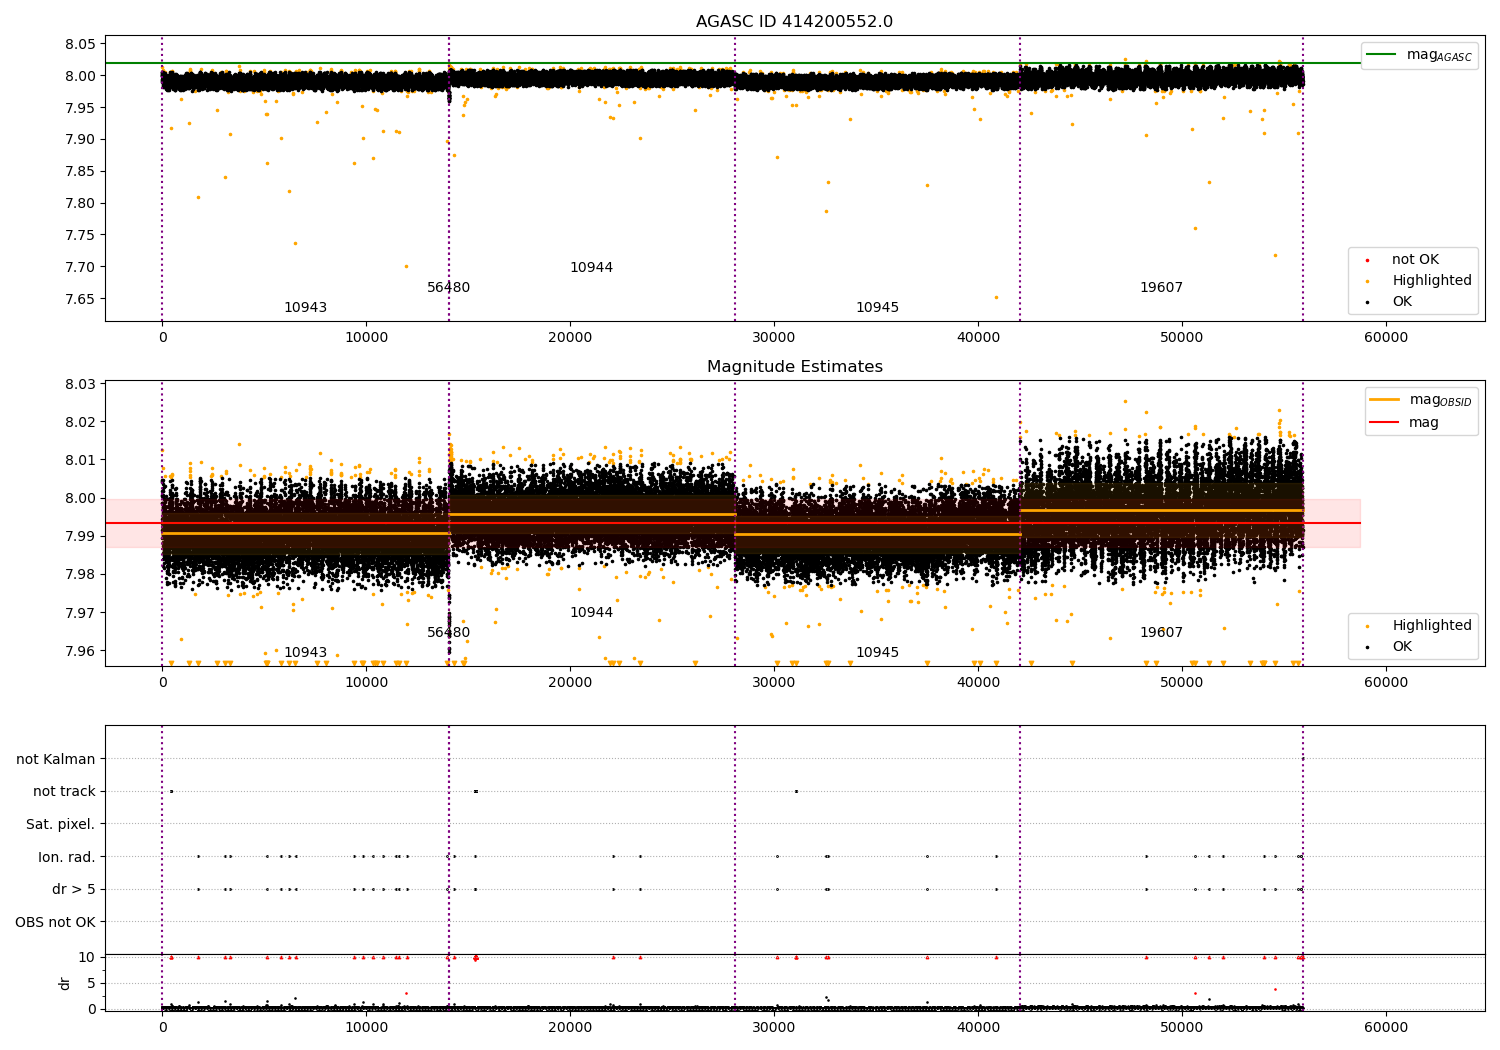Screen dimensions: 1500x1050
Task: Click x-axis tick 10000 under the top plot
Action: point(366,339)
